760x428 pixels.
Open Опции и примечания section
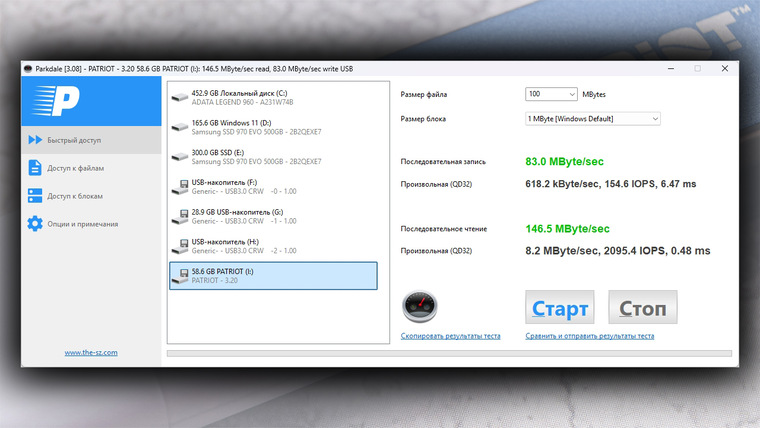tap(91, 224)
